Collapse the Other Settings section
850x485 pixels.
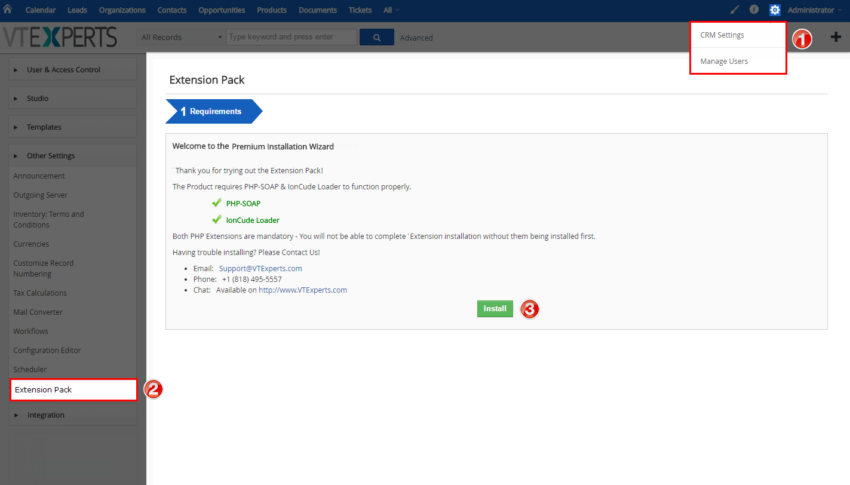pyautogui.click(x=73, y=156)
